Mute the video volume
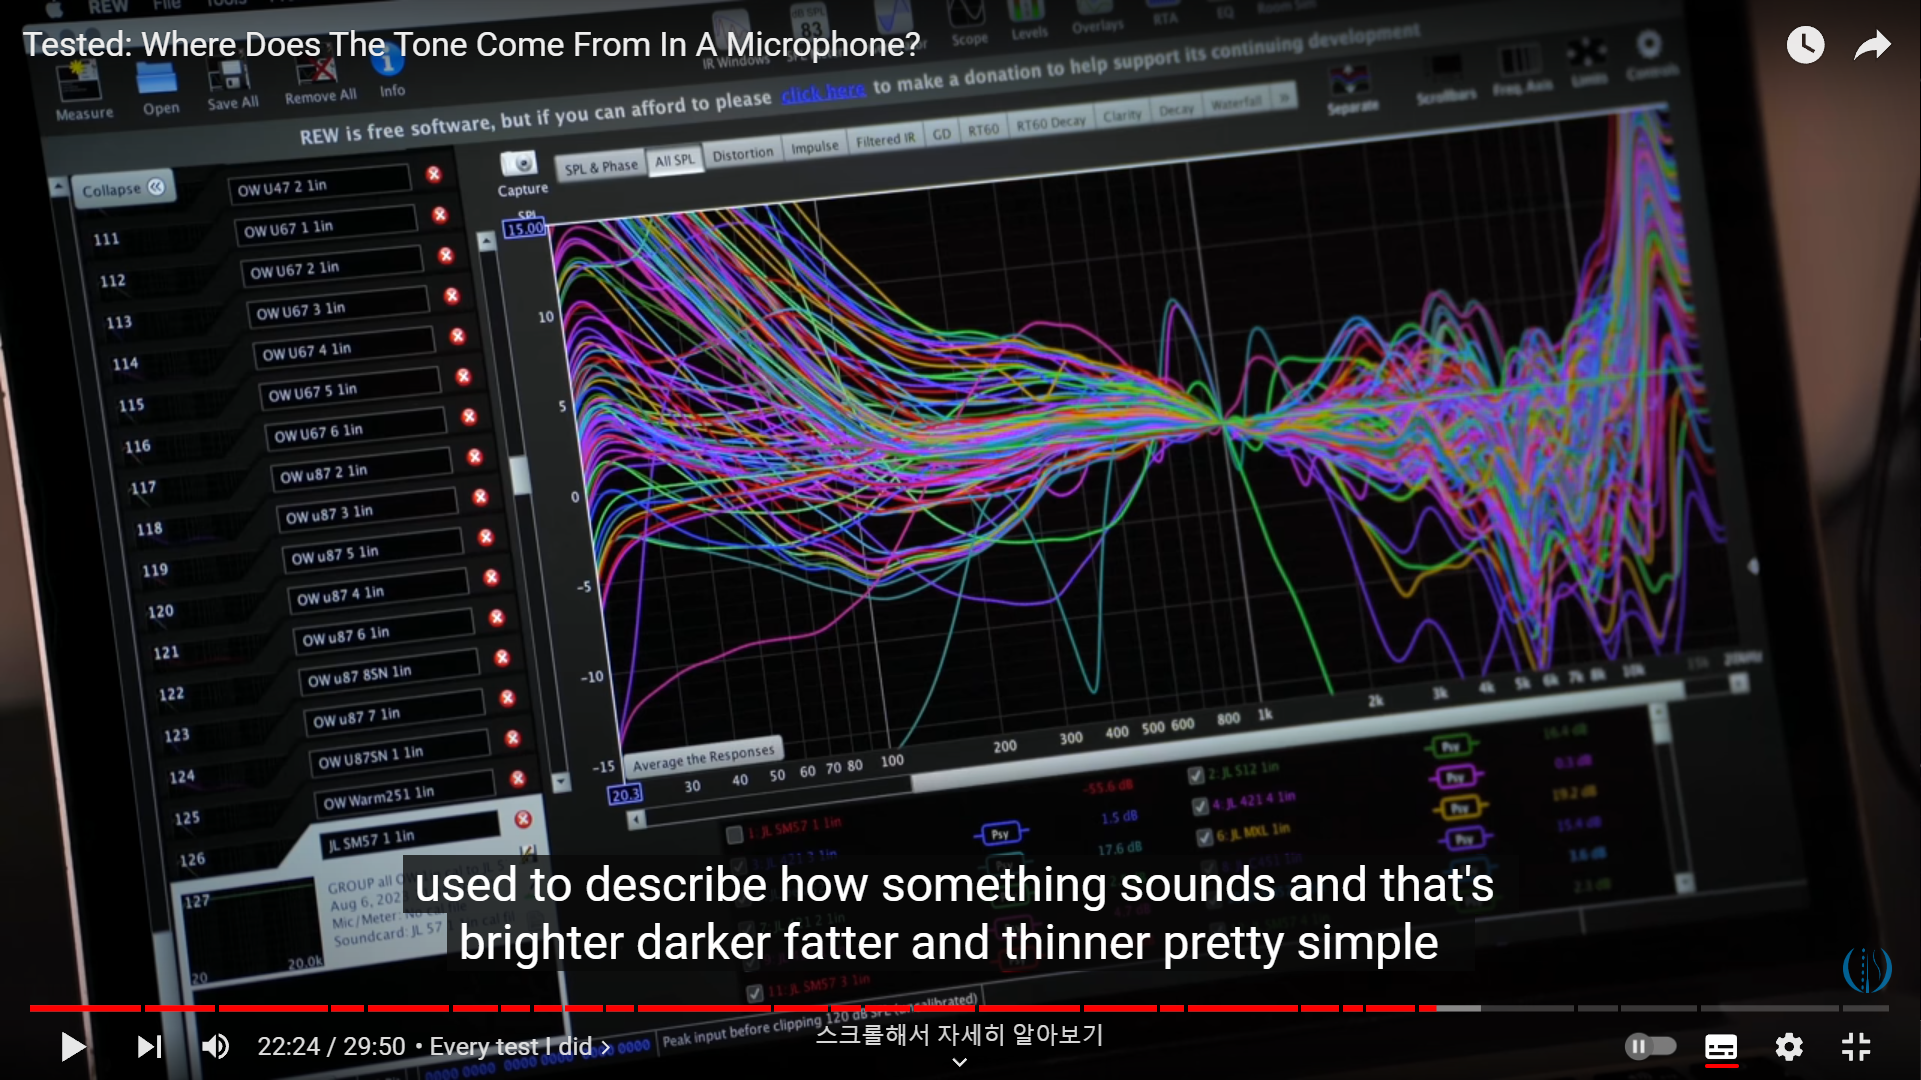Viewport: 1921px width, 1080px height. [215, 1047]
